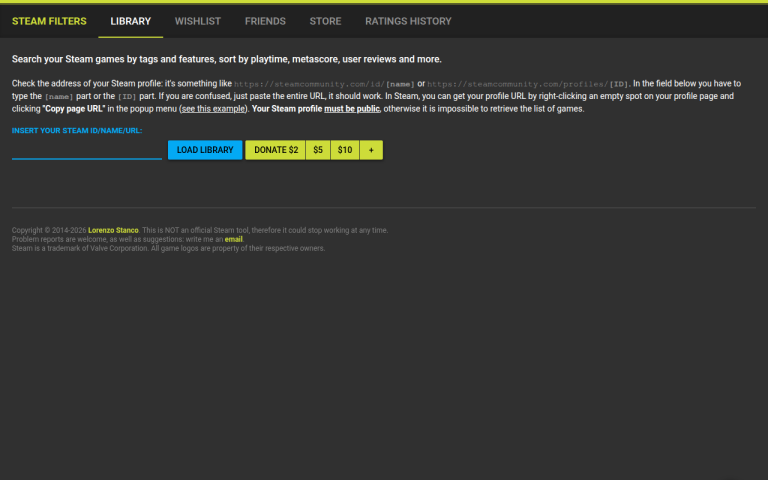Viewport: 768px width, 480px height.
Task: Switch to the Library tab
Action: pos(130,21)
